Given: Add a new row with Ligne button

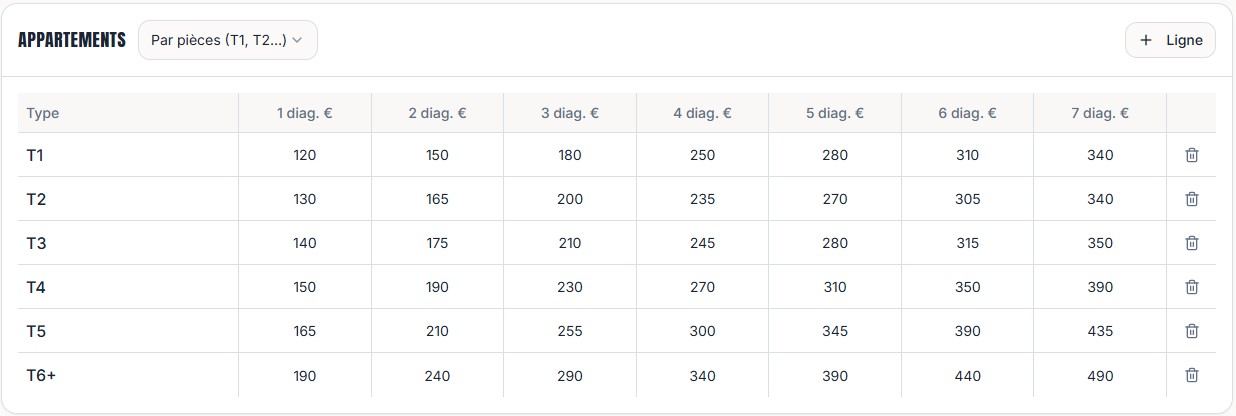Looking at the screenshot, I should [x=1170, y=40].
